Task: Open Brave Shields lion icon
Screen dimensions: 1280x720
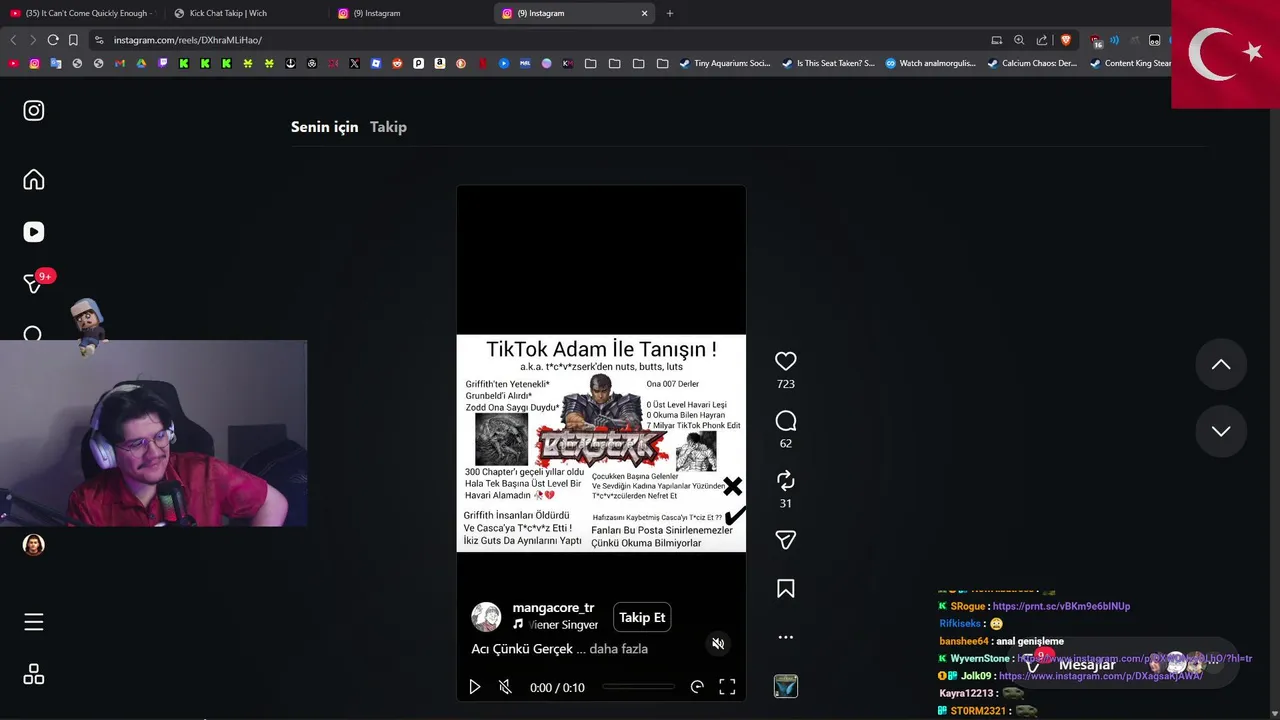Action: click(1065, 40)
